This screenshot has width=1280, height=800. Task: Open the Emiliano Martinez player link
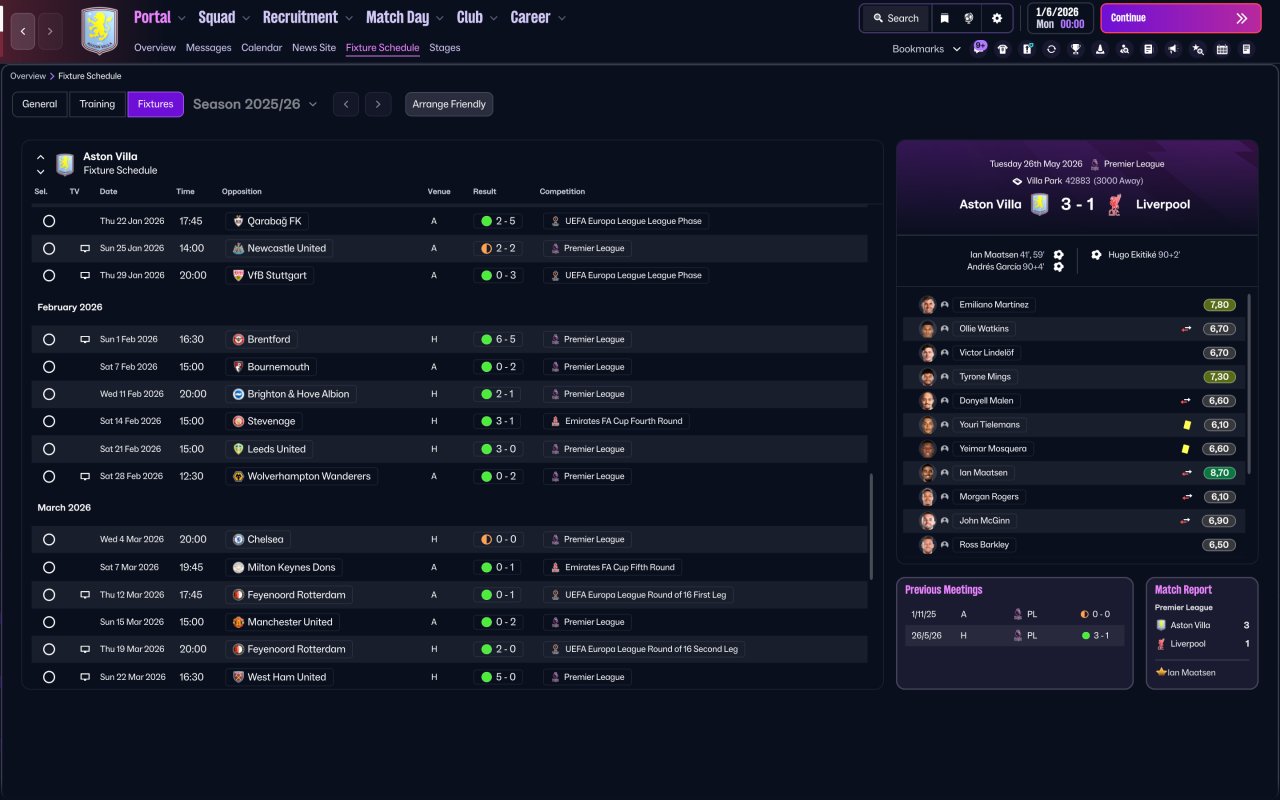995,305
